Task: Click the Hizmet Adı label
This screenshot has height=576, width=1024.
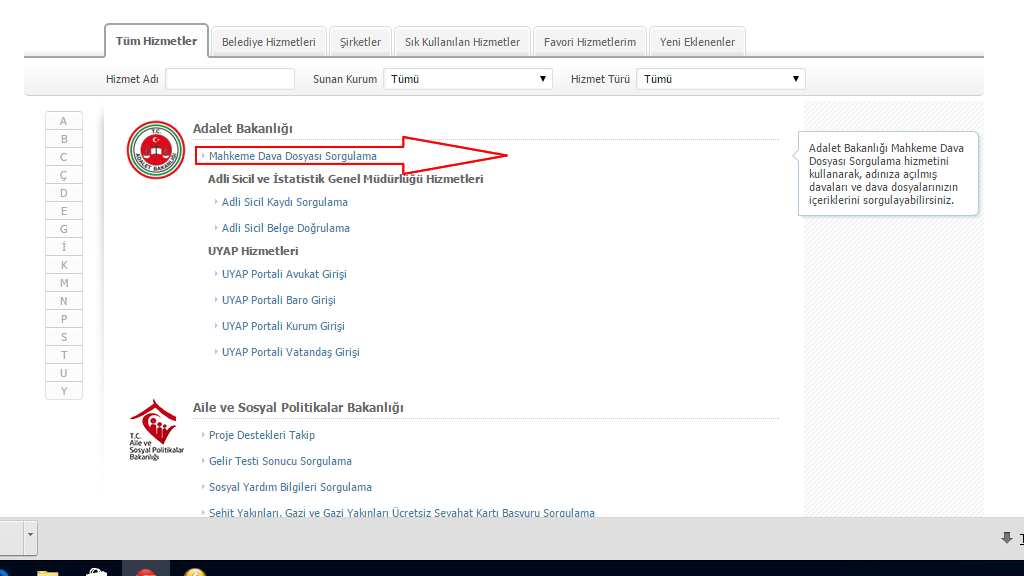Action: point(132,79)
